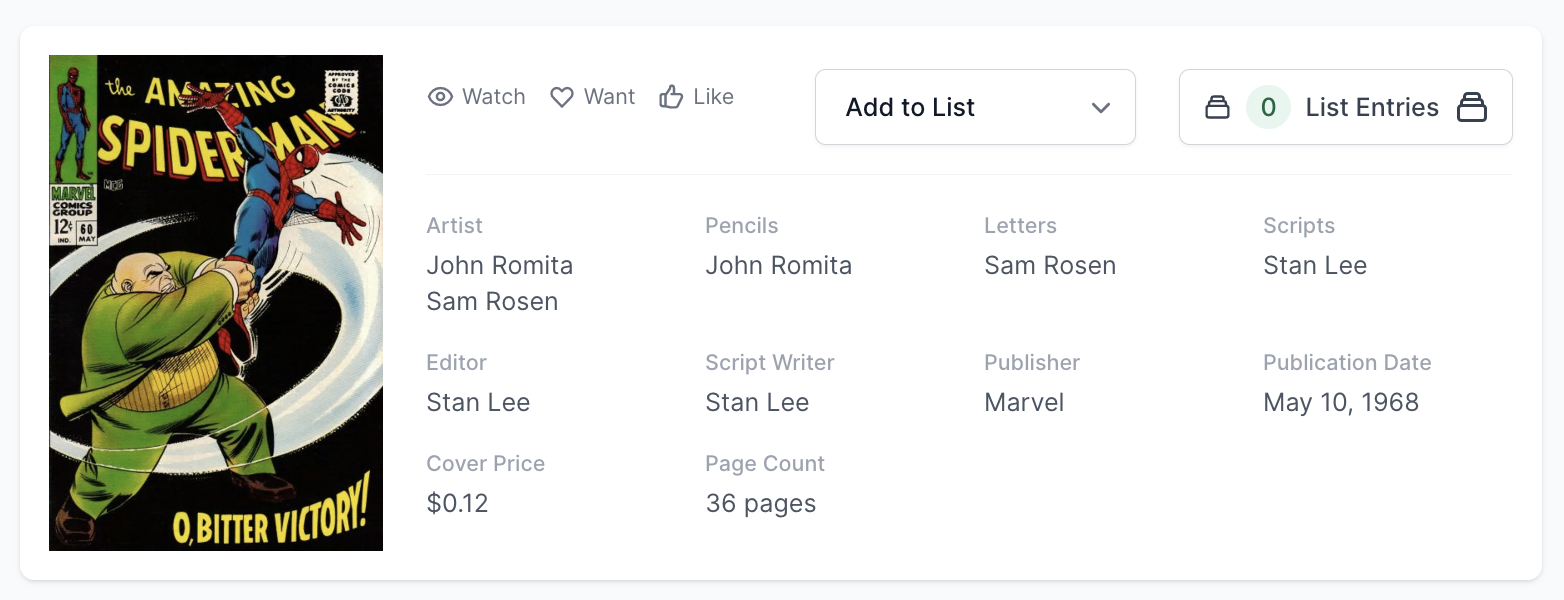This screenshot has width=1564, height=600.
Task: Click the May 10, 1968 publication date
Action: [1341, 403]
